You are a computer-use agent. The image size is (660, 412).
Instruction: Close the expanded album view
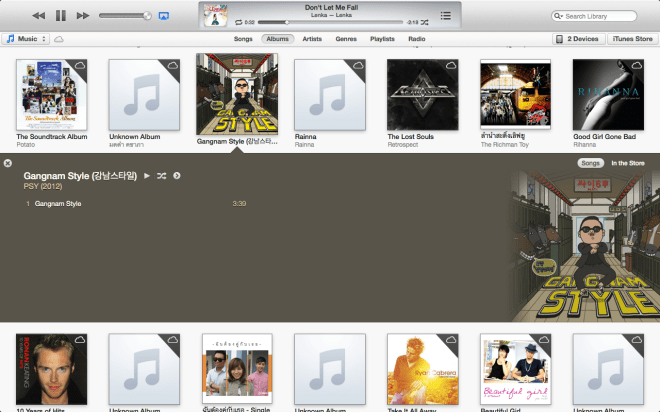(8, 163)
